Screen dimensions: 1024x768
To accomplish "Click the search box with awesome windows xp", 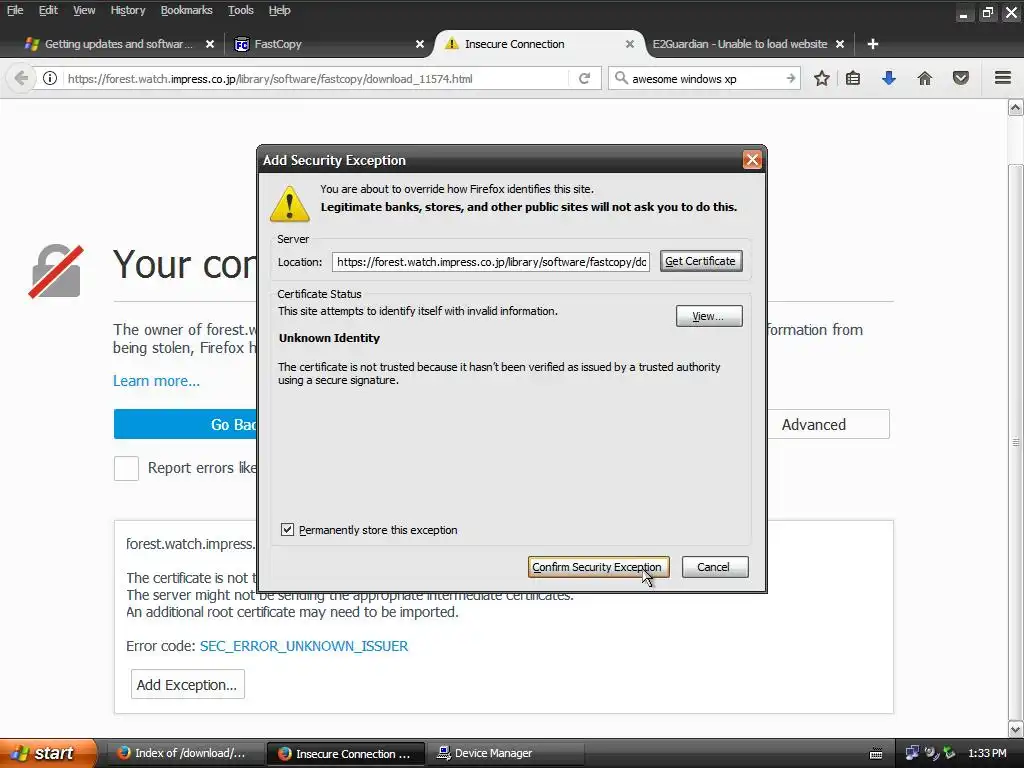I will [x=704, y=78].
